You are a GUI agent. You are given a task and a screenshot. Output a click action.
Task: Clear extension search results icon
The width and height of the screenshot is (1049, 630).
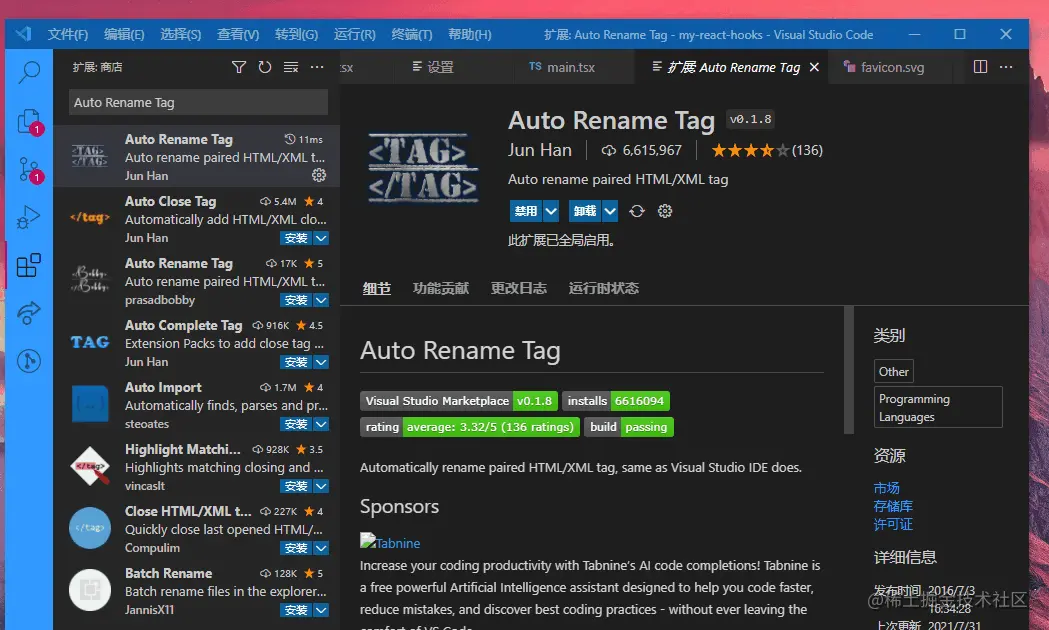tap(291, 67)
